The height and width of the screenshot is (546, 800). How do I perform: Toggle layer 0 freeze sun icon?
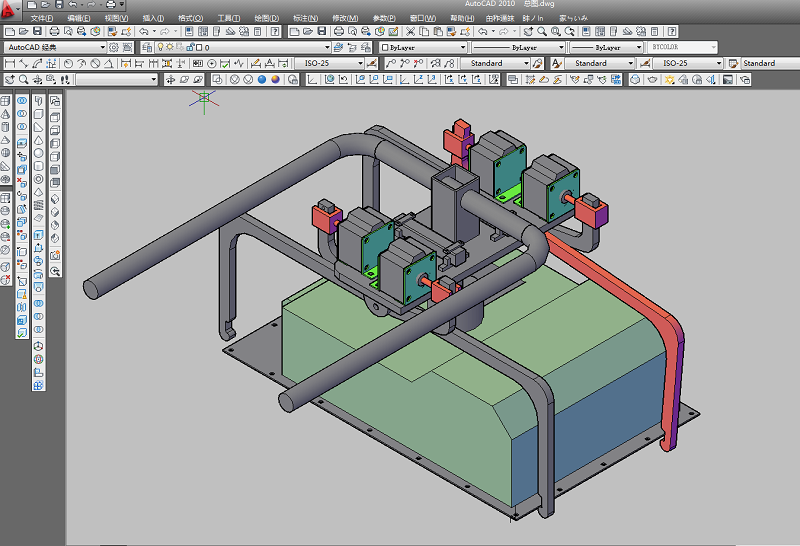(170, 47)
